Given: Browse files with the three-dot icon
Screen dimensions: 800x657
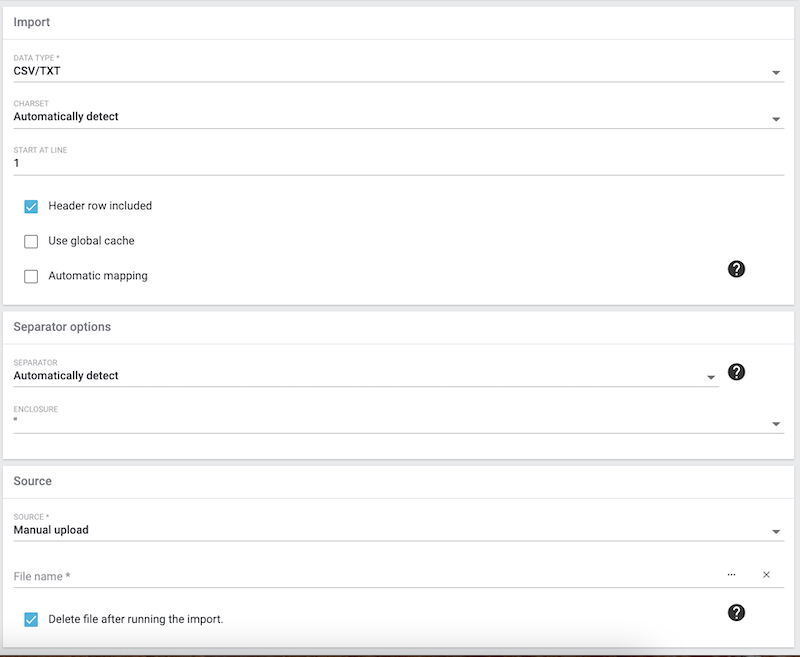Looking at the screenshot, I should (731, 575).
